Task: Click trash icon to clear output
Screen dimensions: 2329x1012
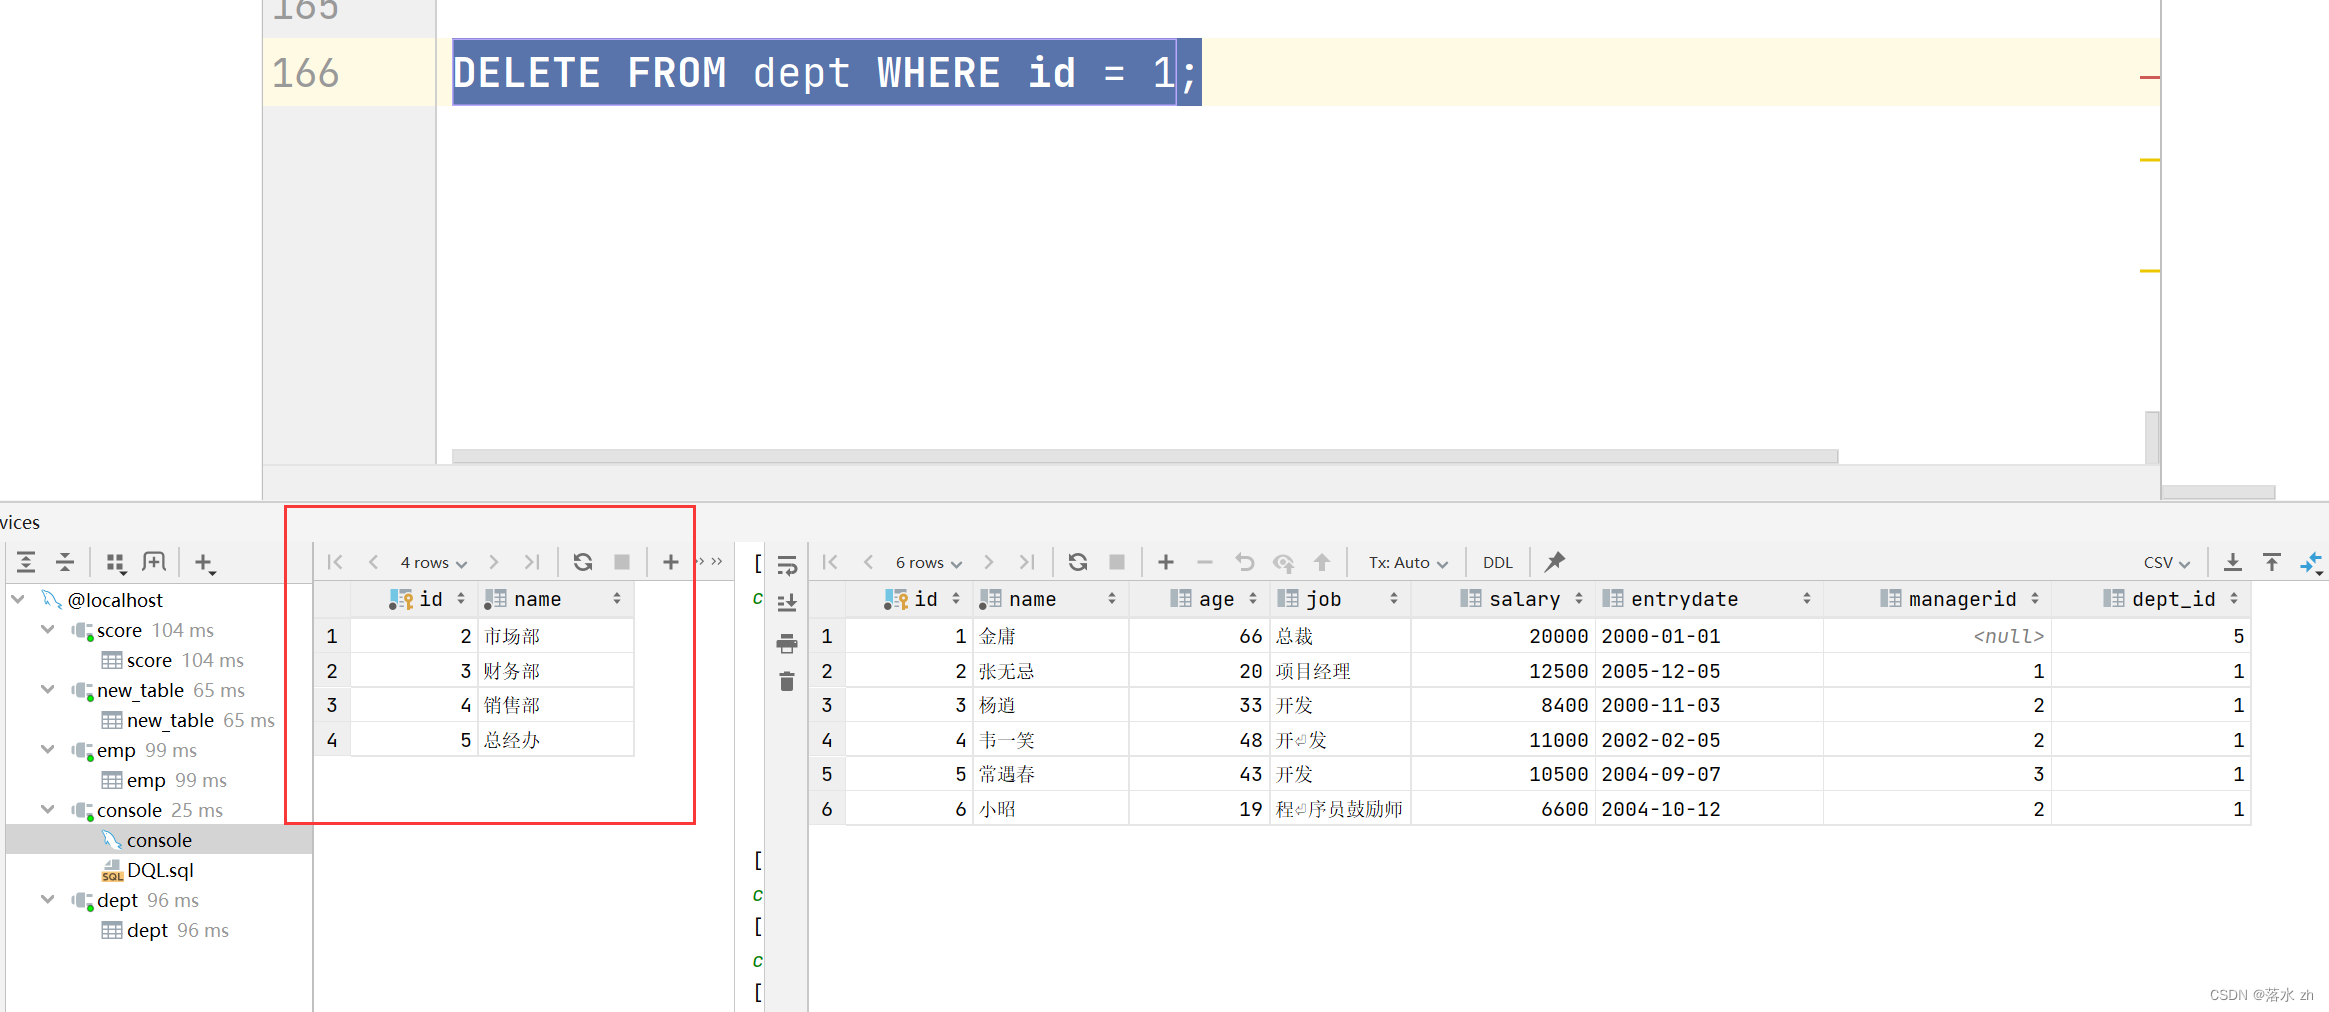Action: [x=787, y=682]
